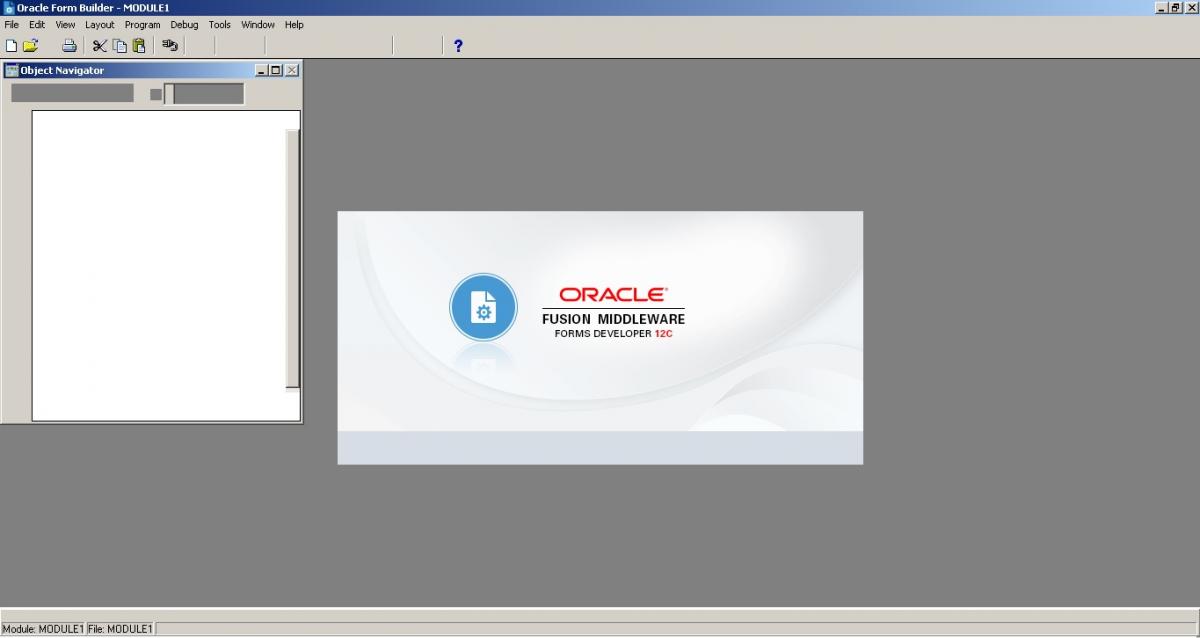Click the Object Navigator Find field
The height and width of the screenshot is (638, 1200).
208,94
